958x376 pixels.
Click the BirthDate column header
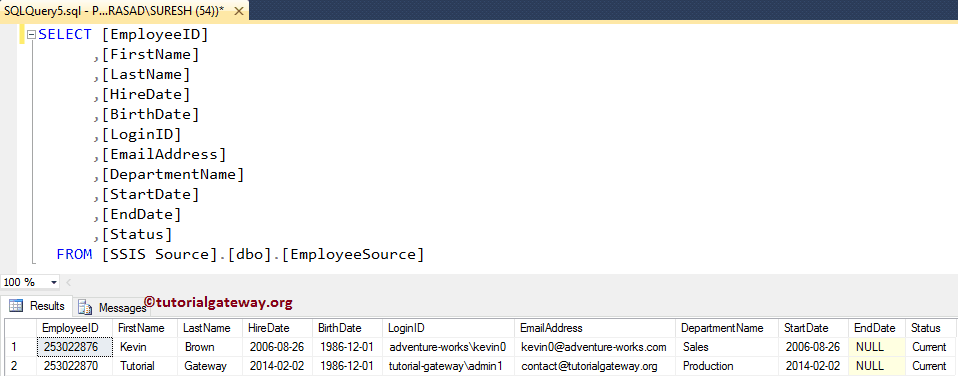(x=348, y=328)
